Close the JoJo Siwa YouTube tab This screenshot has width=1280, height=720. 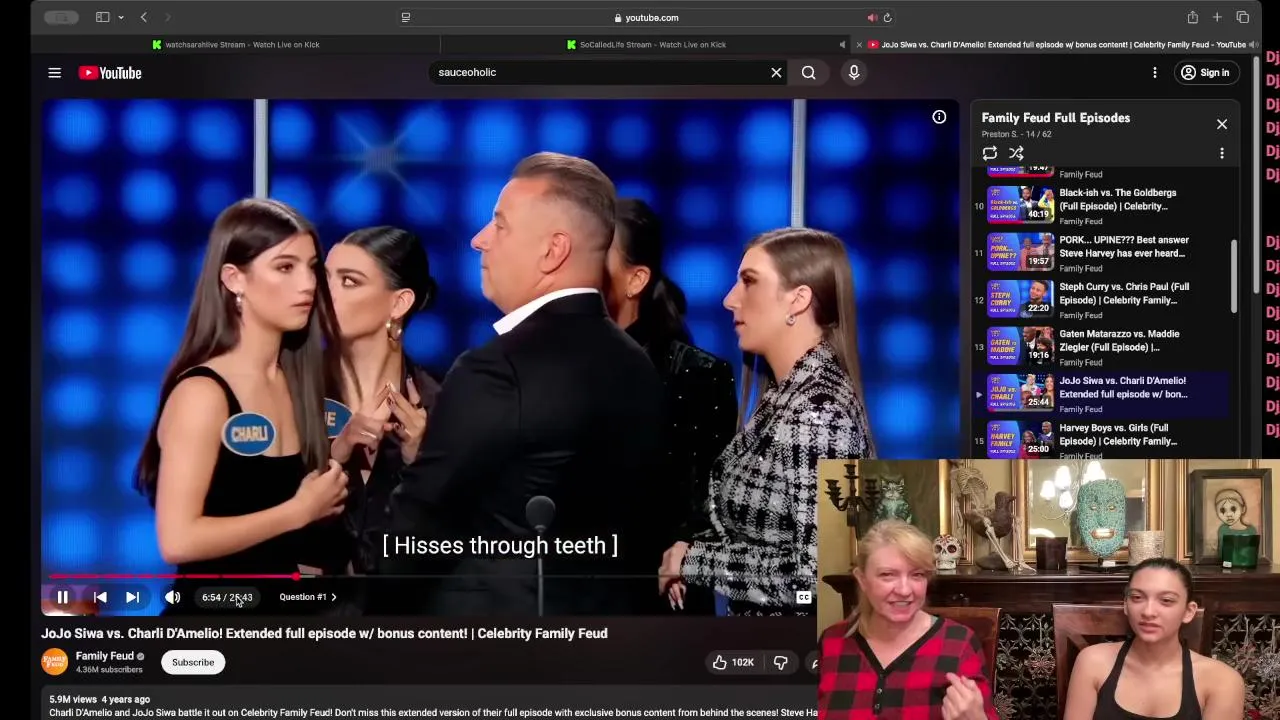point(859,44)
